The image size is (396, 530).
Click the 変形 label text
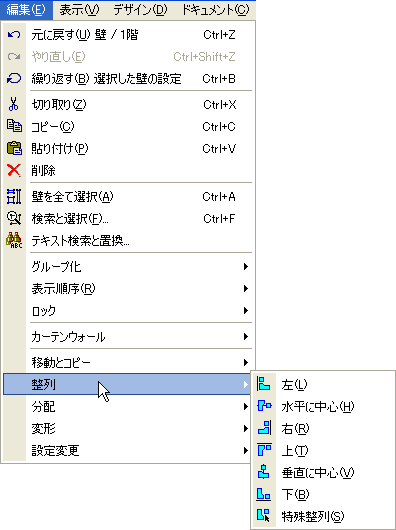click(43, 428)
